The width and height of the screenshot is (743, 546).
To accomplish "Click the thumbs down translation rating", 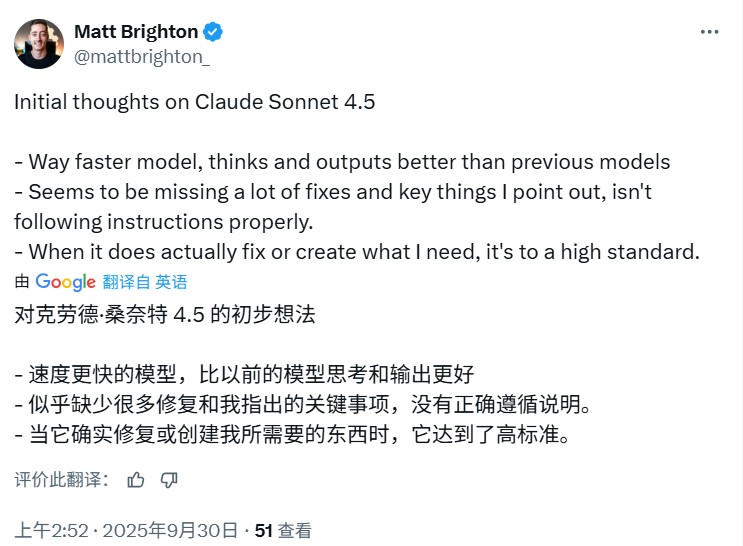I will coord(169,480).
